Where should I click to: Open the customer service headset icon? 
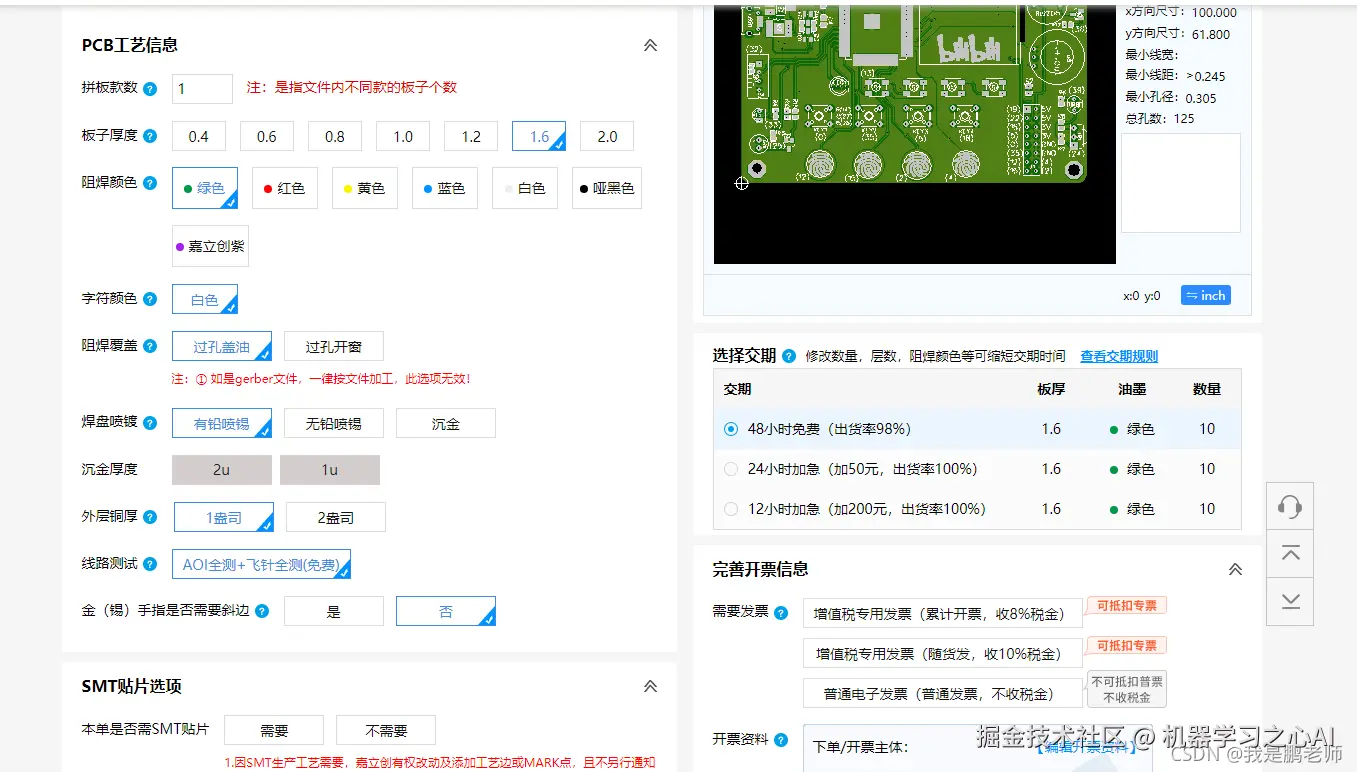click(x=1289, y=506)
